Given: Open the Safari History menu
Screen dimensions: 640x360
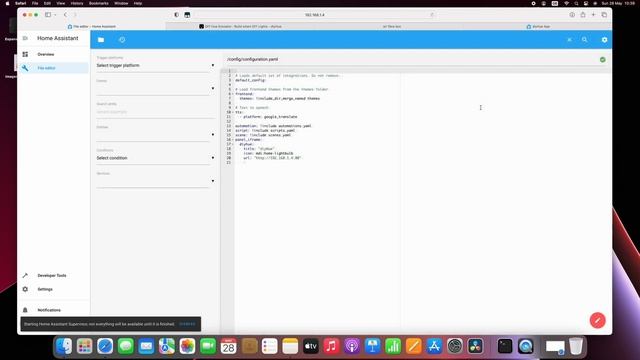Looking at the screenshot, I should tap(77, 3).
